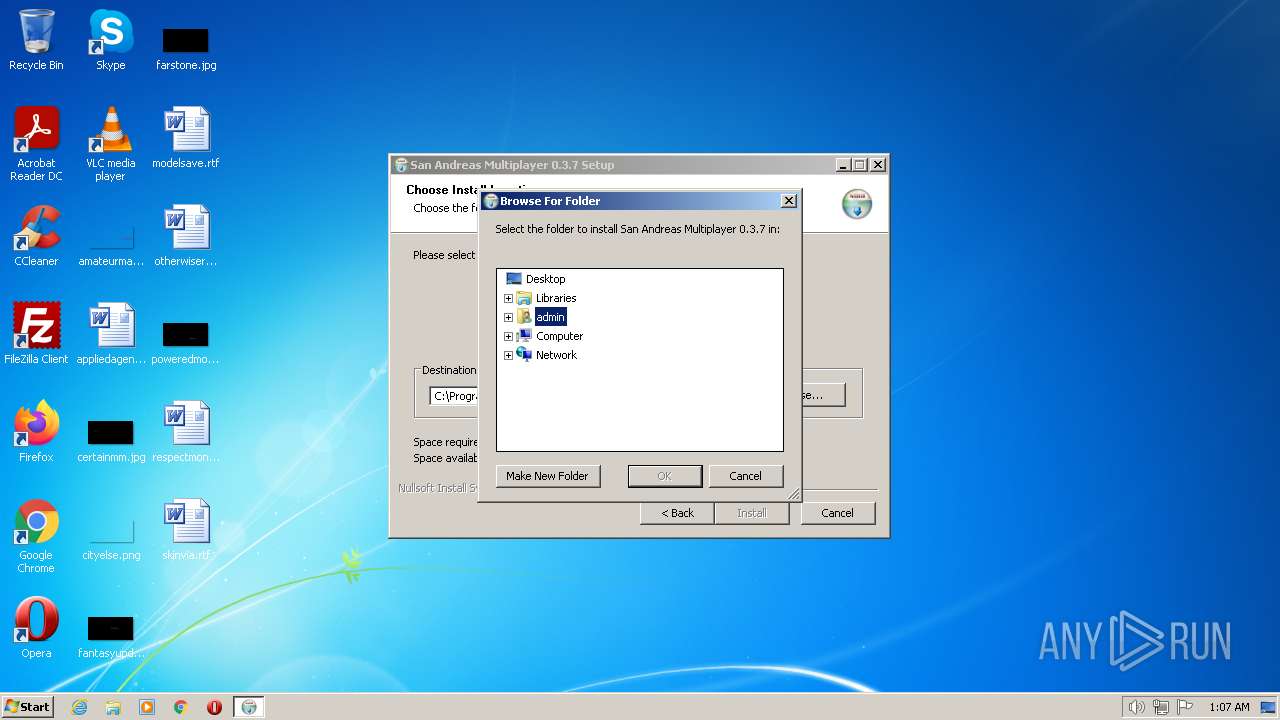Launch VLC media player shortcut
Screen dimensions: 1280x720
point(110,143)
